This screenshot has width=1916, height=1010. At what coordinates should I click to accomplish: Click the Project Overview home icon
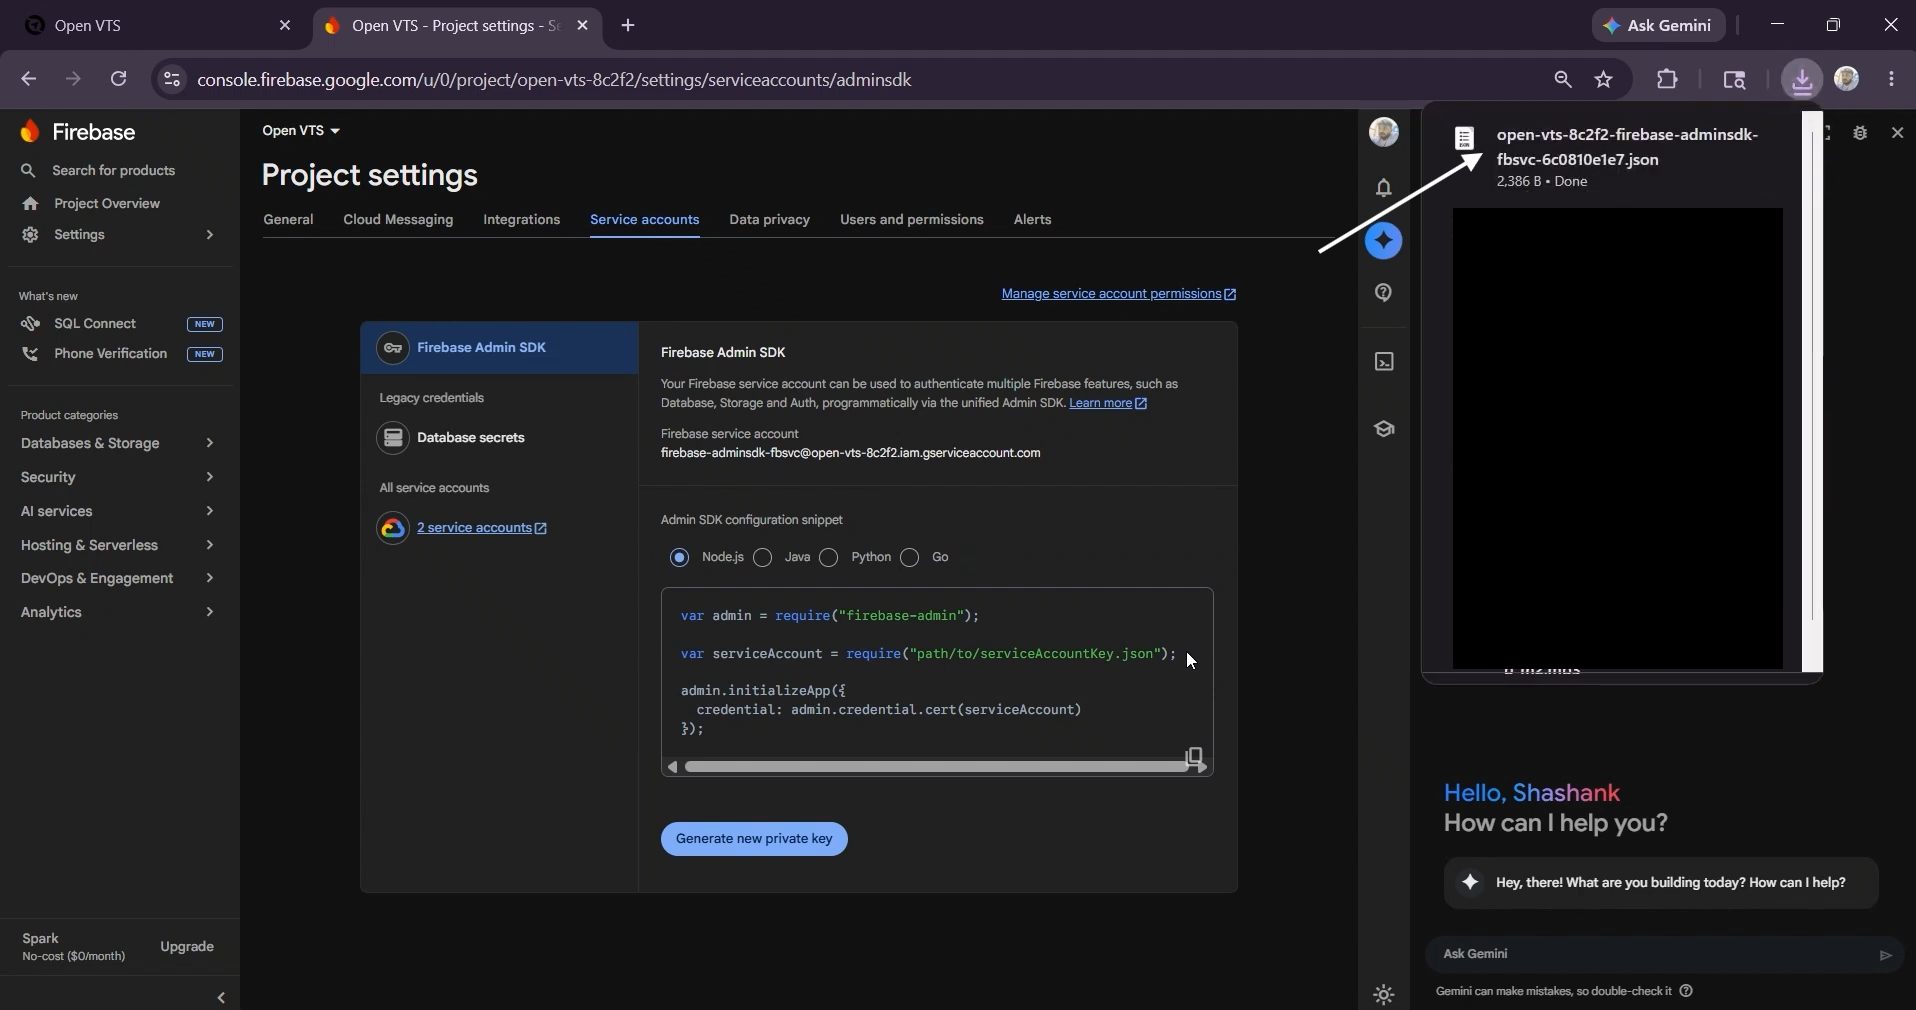click(30, 204)
